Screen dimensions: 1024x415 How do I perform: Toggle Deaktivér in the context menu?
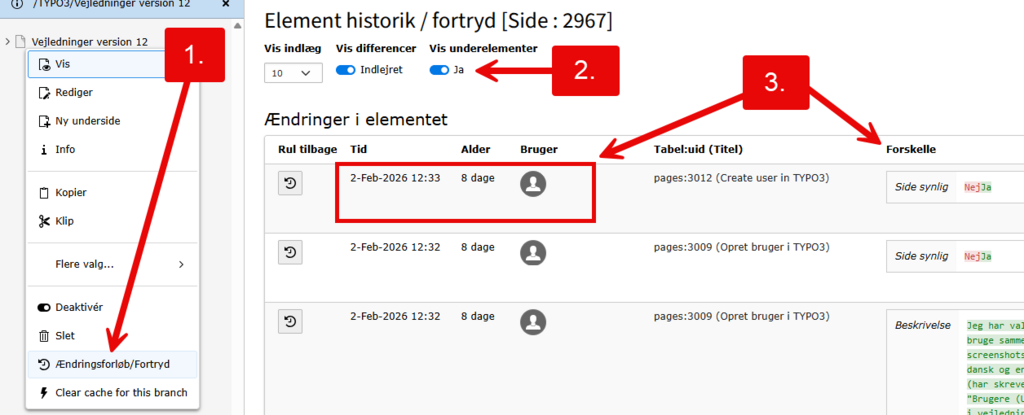pos(80,307)
